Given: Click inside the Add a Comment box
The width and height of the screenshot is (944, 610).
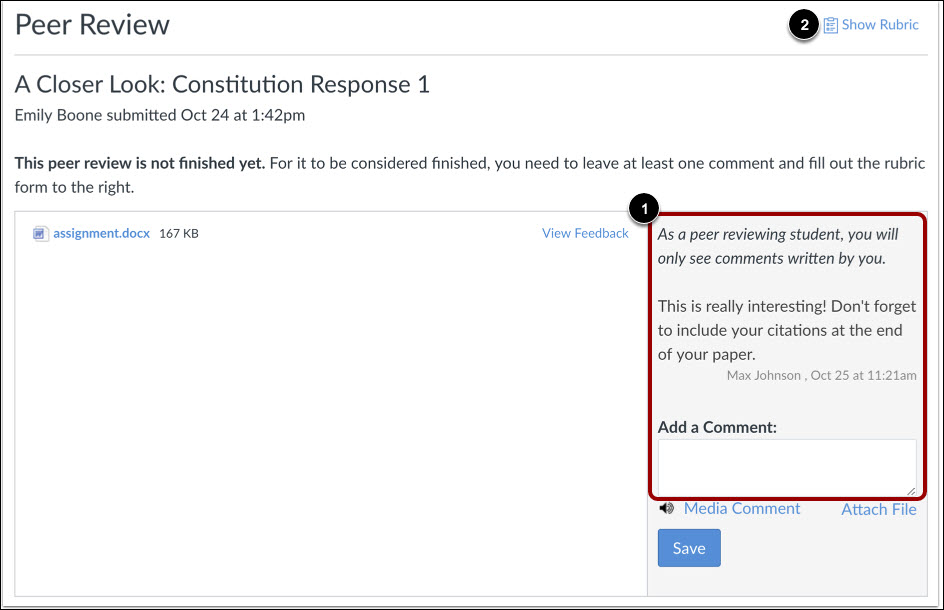Looking at the screenshot, I should click(x=787, y=466).
